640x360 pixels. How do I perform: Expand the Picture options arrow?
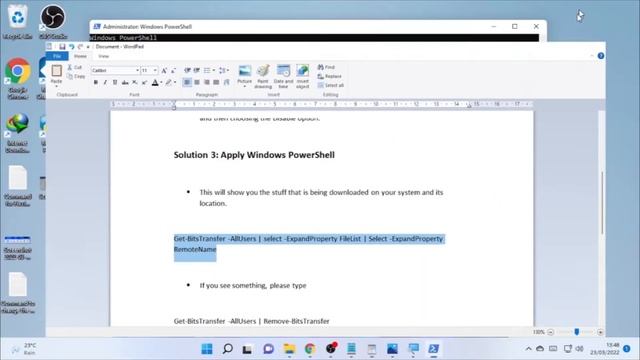coord(244,87)
